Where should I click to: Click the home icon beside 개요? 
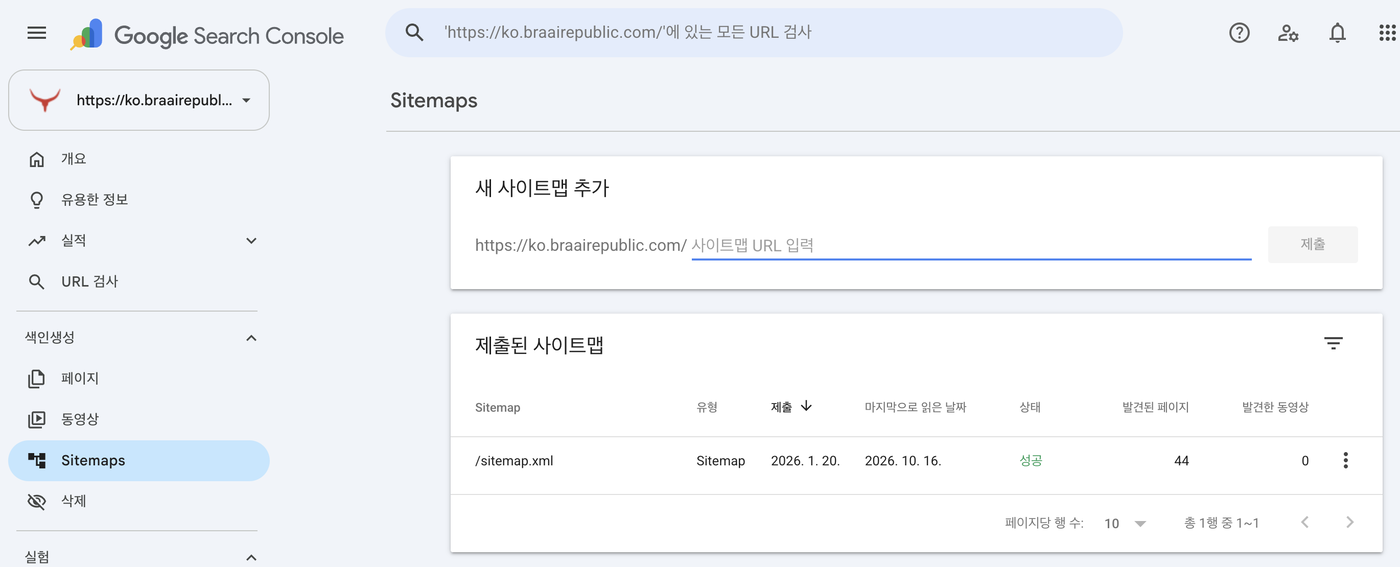click(x=37, y=159)
